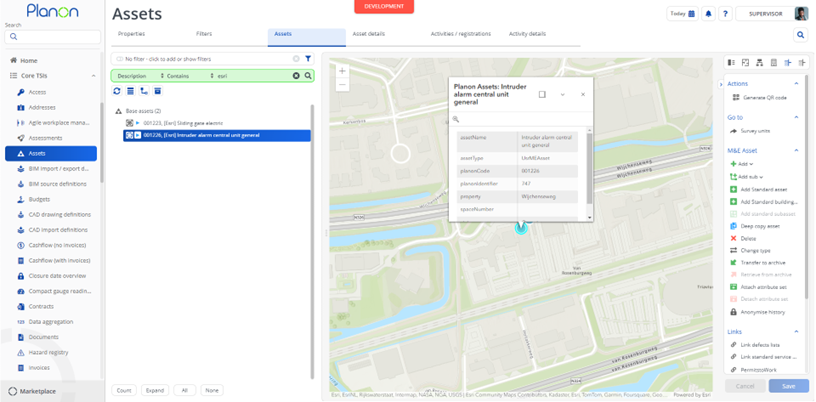Open the Add sub dropdown
The width and height of the screenshot is (816, 402).
point(746,177)
